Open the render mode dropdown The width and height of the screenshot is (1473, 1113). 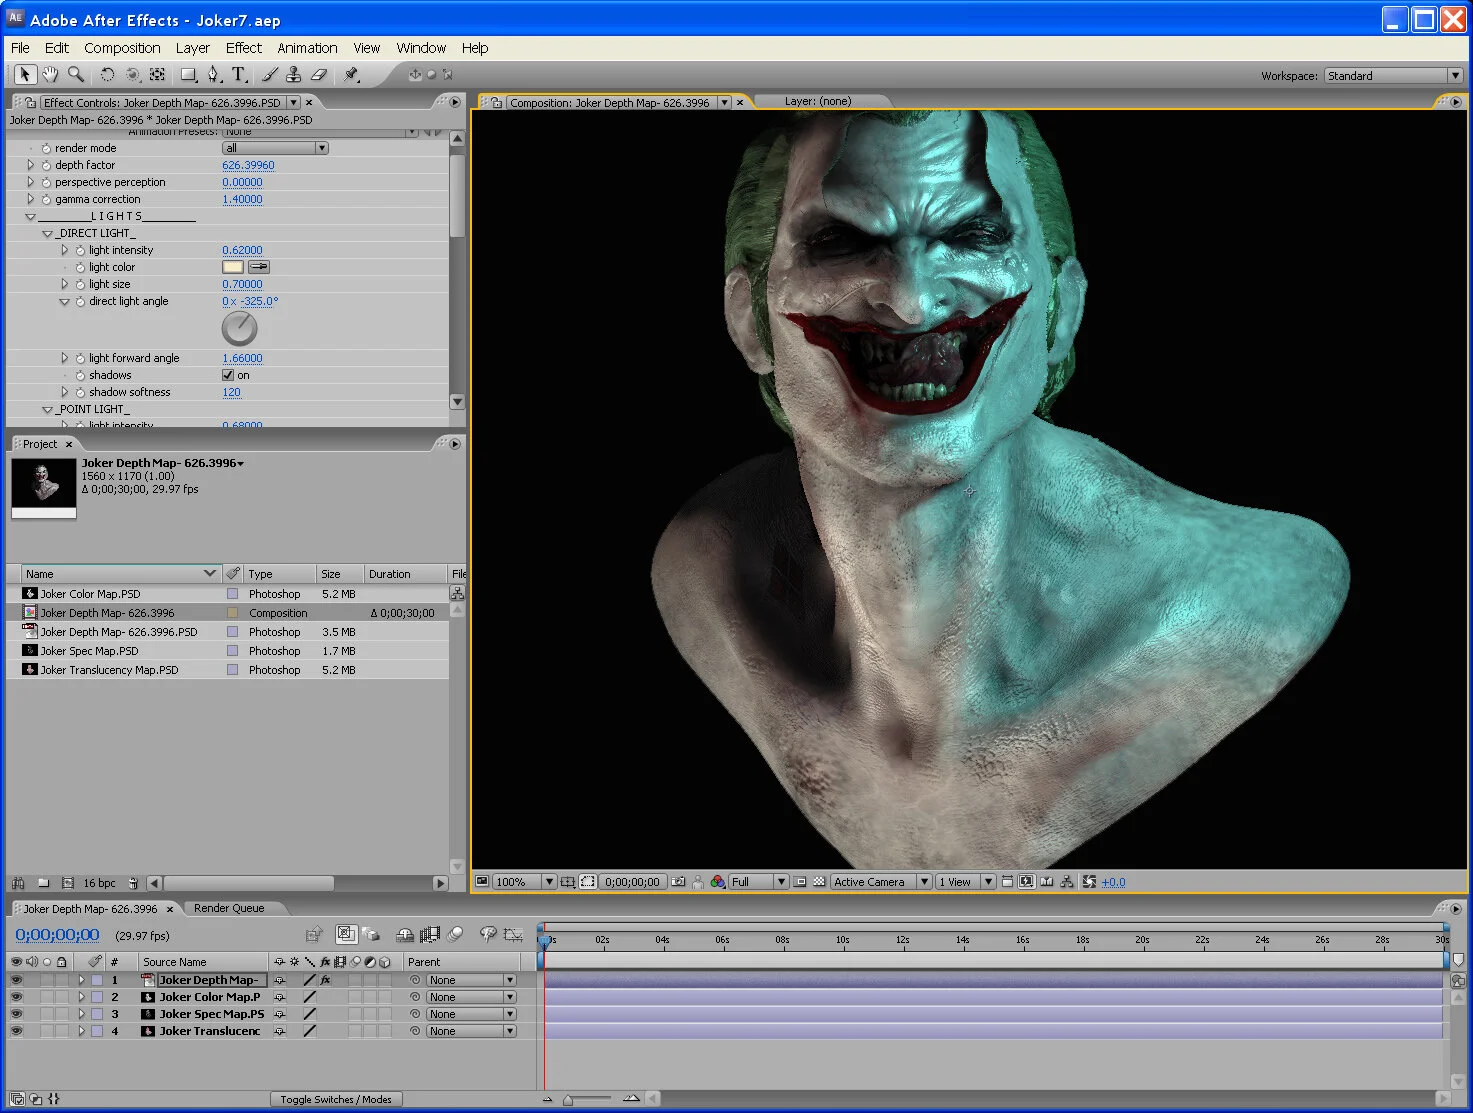click(275, 148)
